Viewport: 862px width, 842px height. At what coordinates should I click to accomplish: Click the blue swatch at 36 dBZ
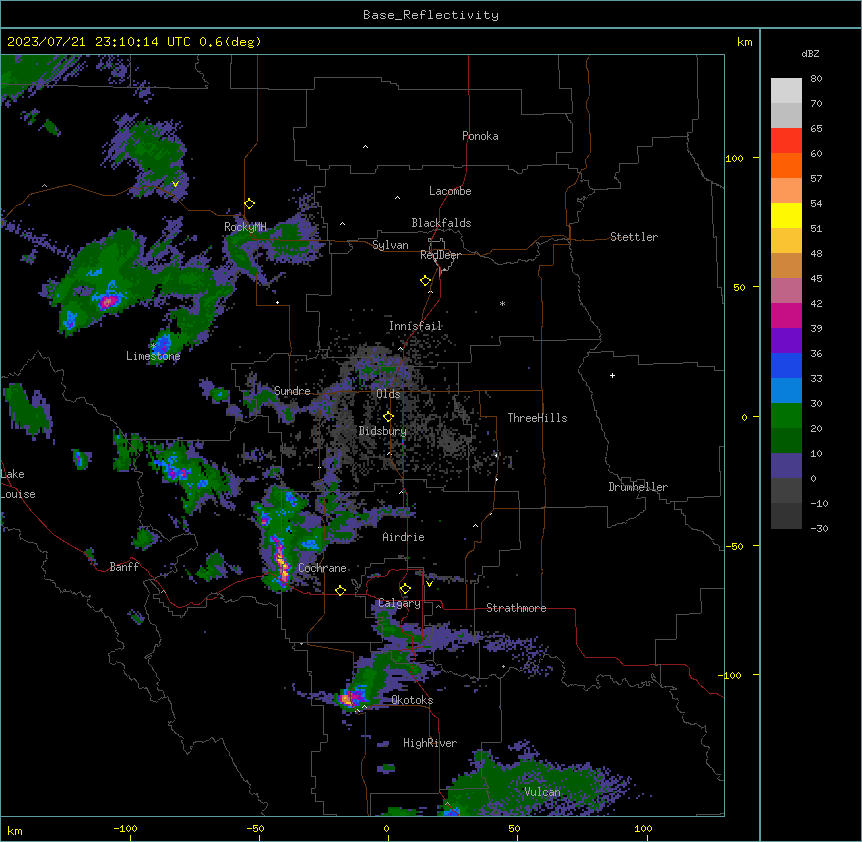coord(786,365)
